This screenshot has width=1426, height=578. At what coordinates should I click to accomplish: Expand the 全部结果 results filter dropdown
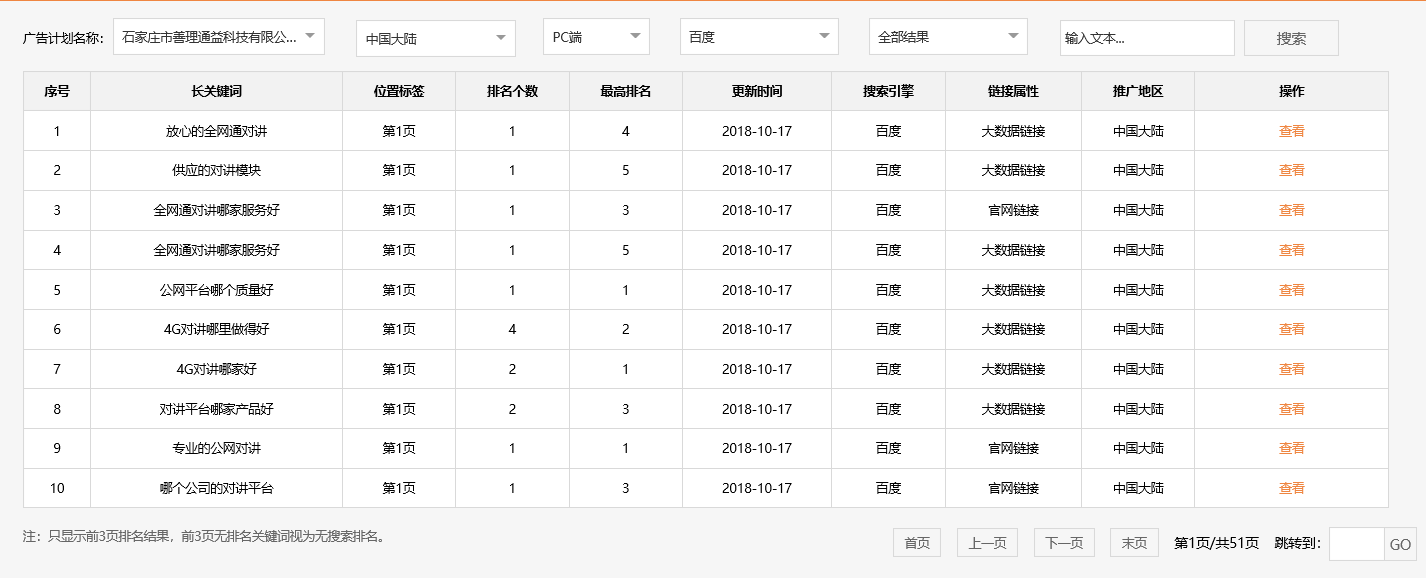(947, 37)
